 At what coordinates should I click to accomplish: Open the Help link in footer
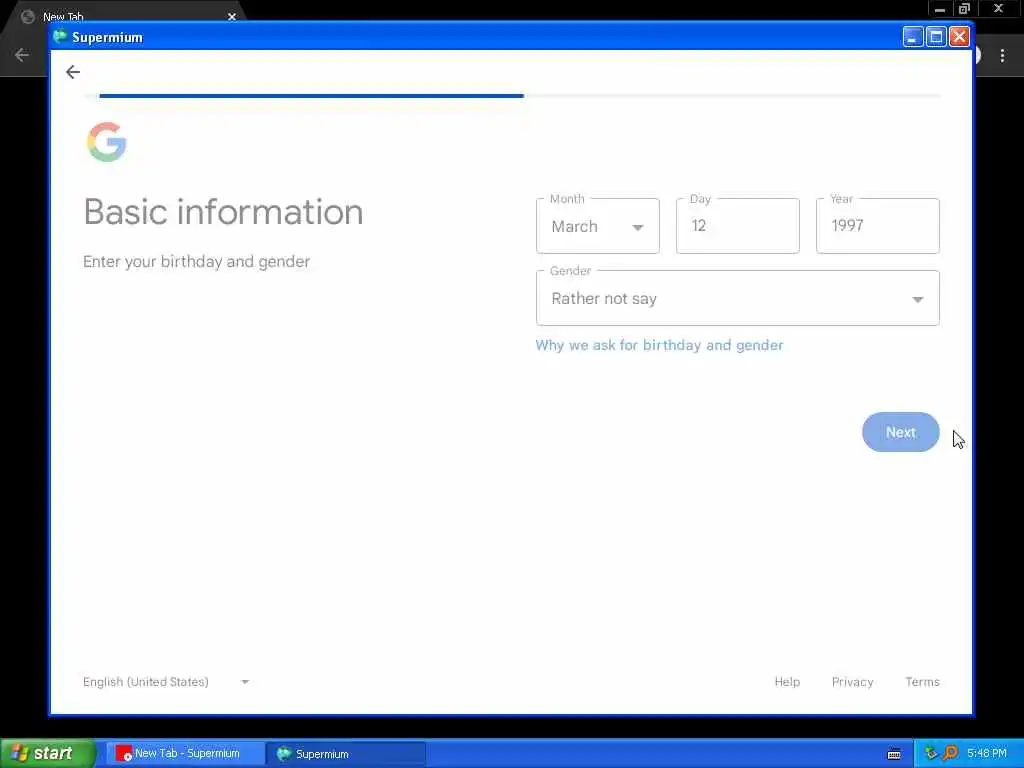click(x=787, y=681)
